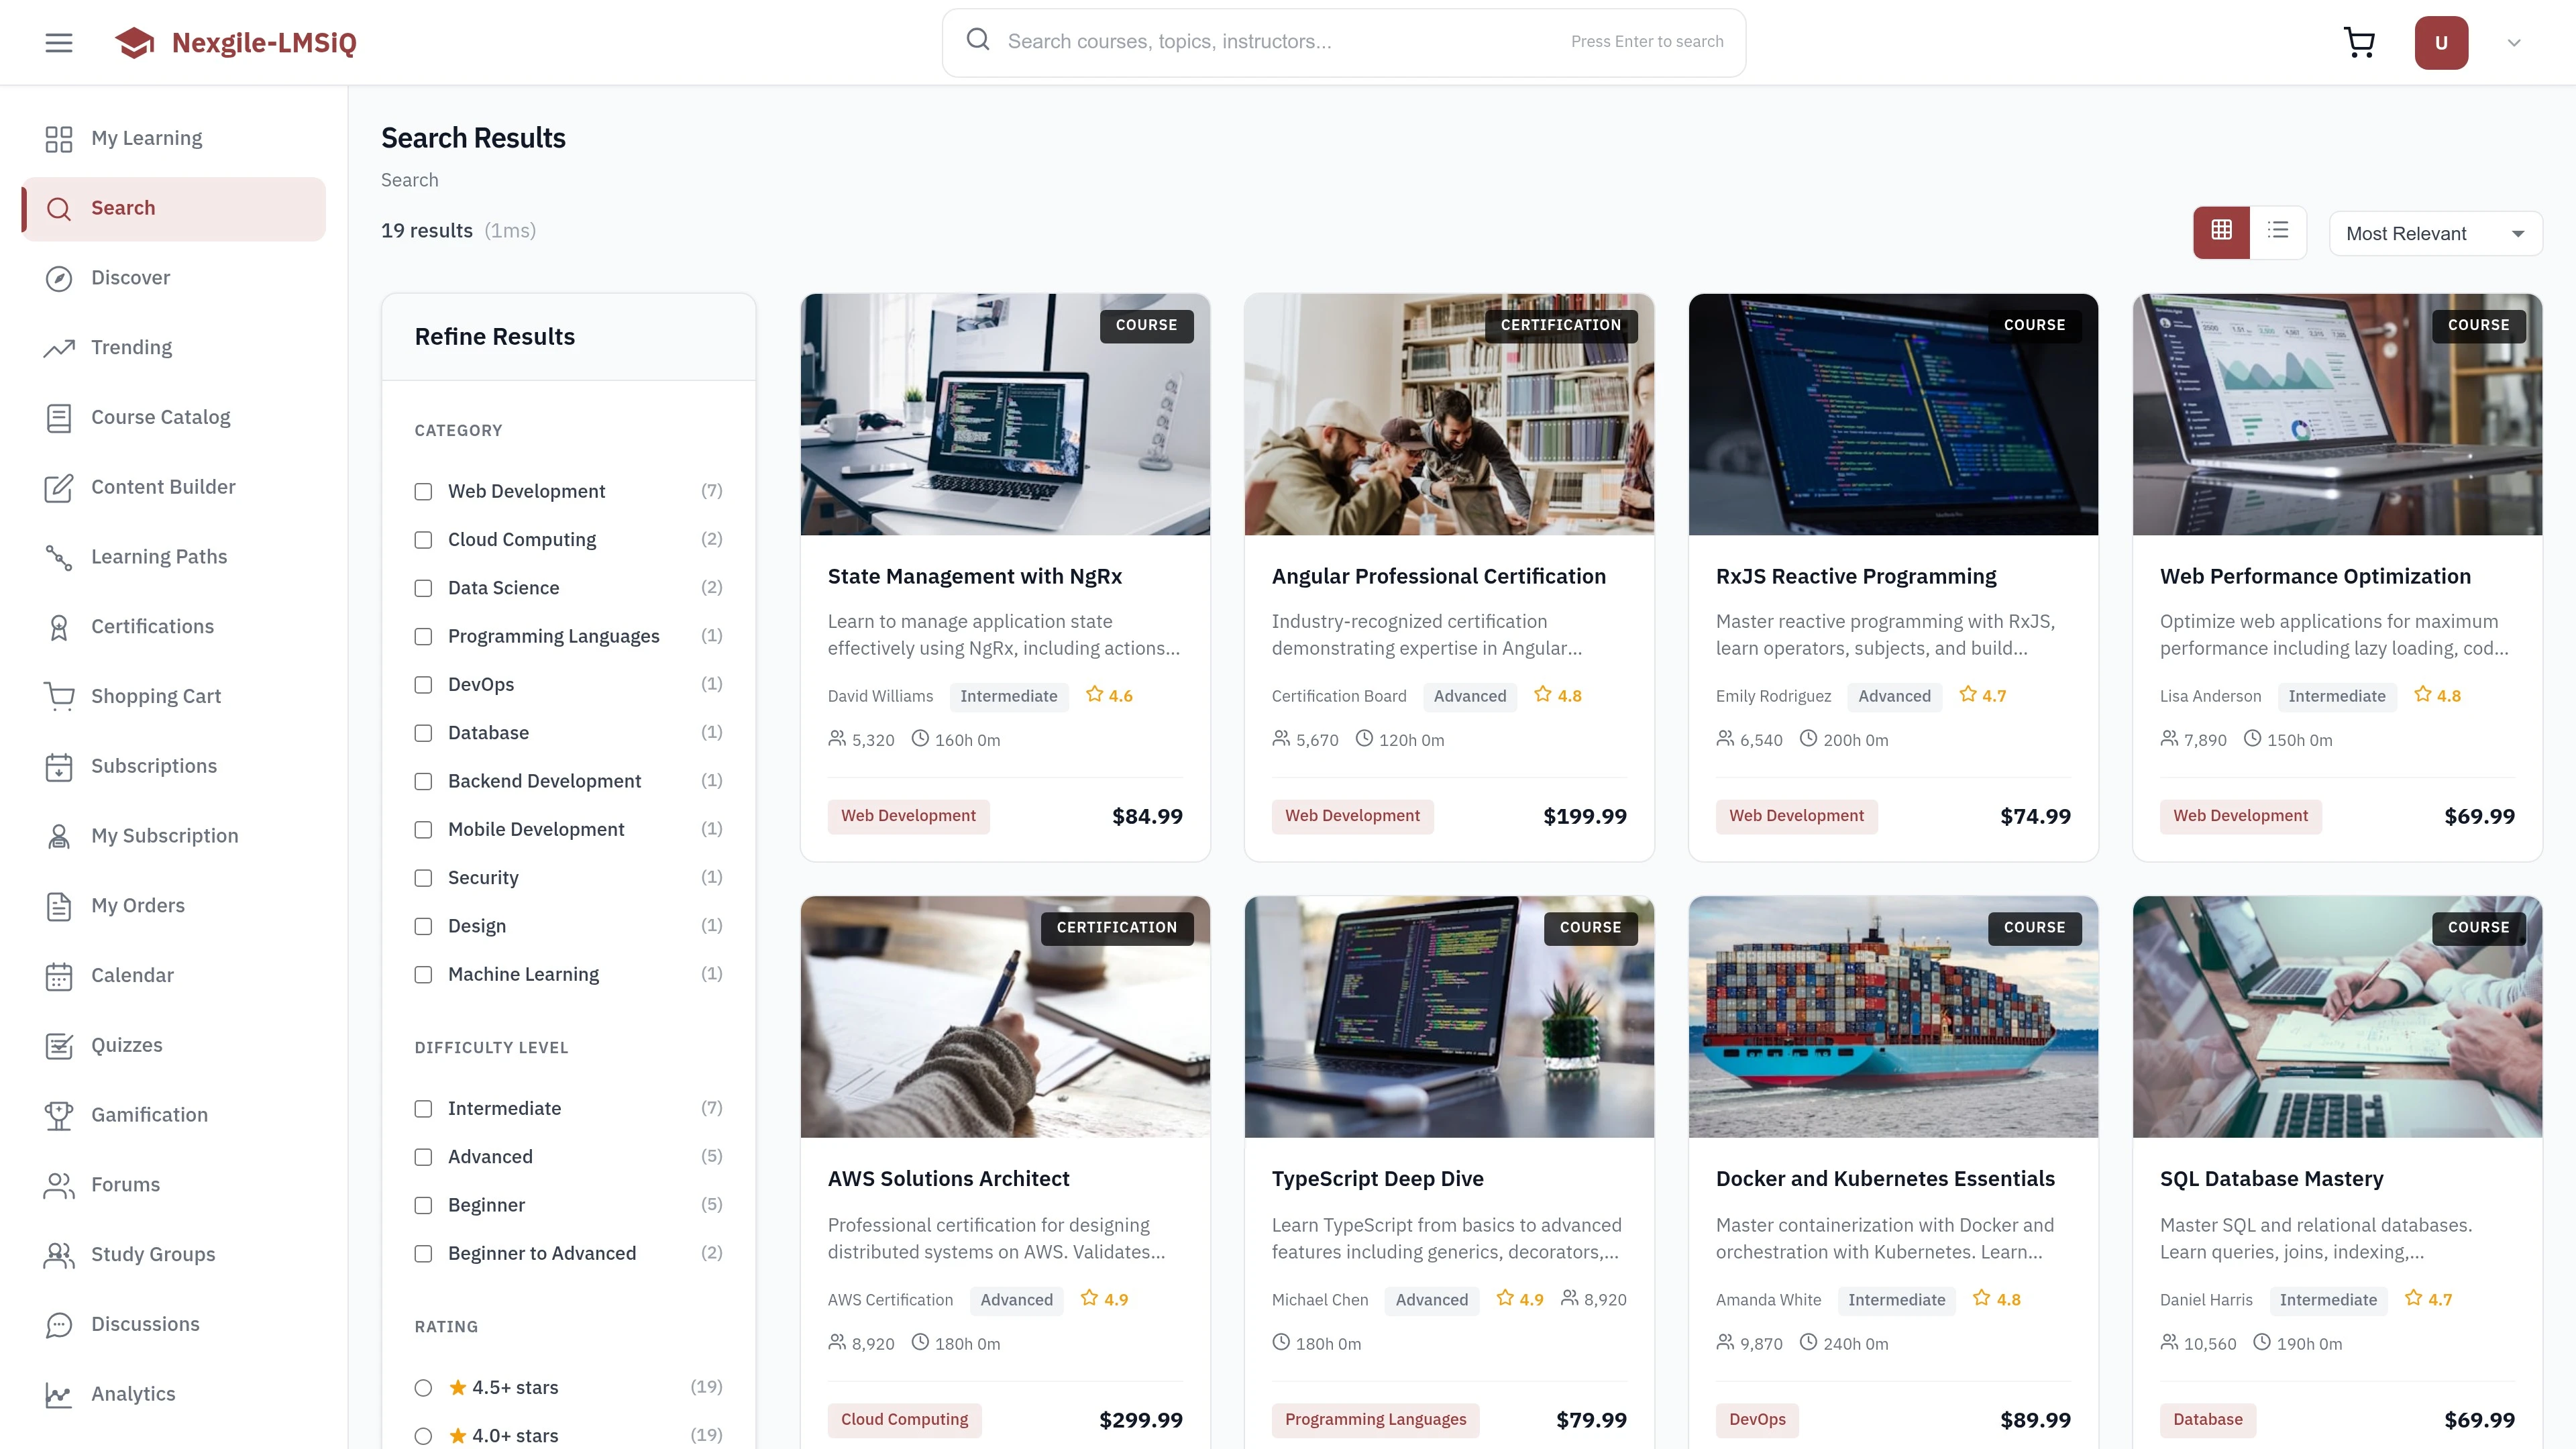The width and height of the screenshot is (2576, 1449).
Task: Click the user avatar U
Action: pos(2441,43)
